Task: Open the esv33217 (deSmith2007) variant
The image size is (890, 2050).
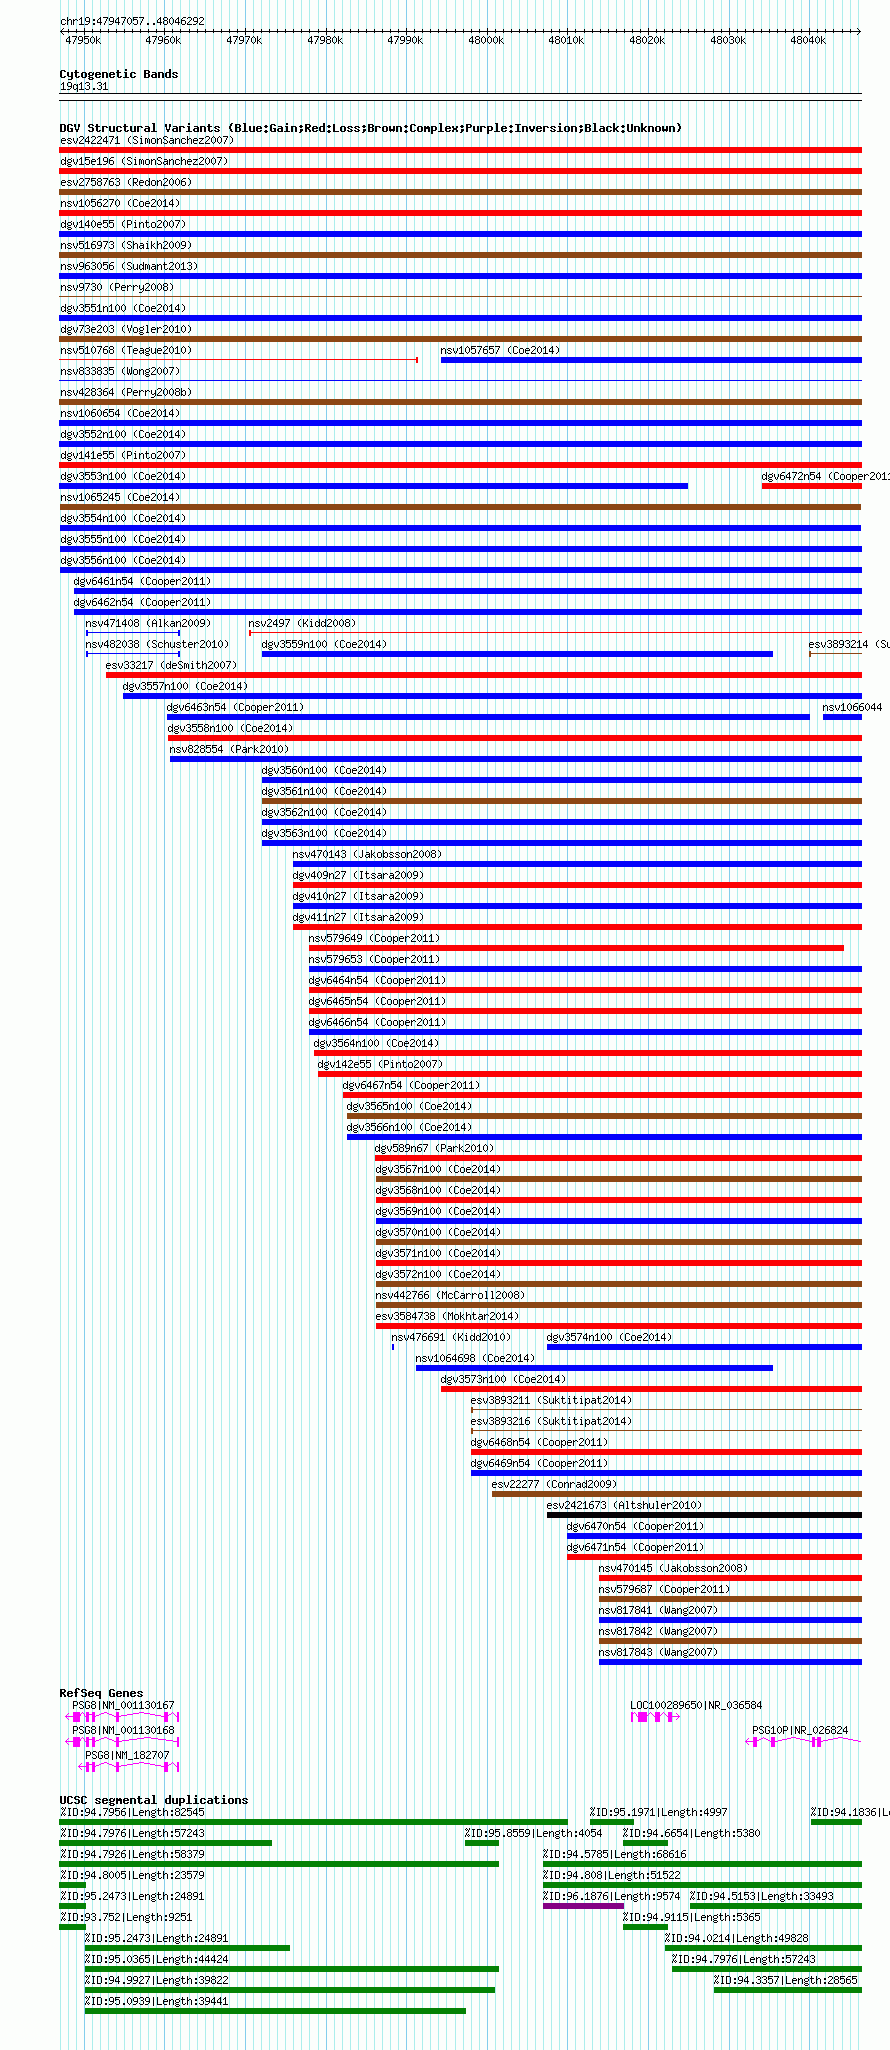Action: (x=172, y=665)
